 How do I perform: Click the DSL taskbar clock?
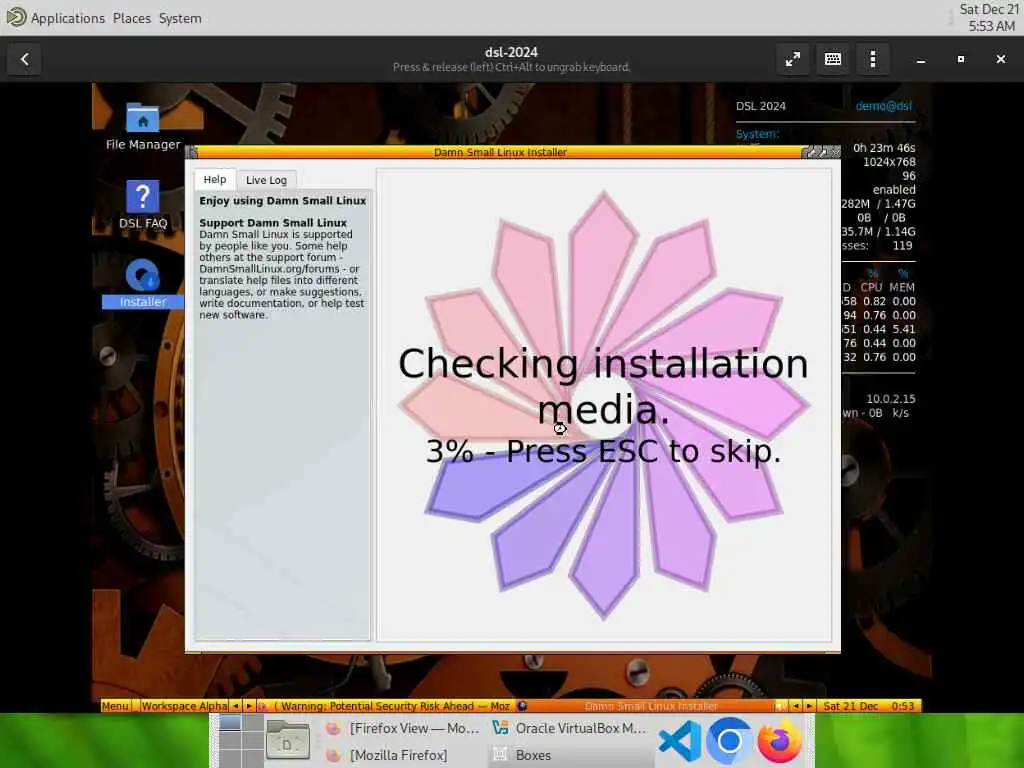[x=869, y=706]
